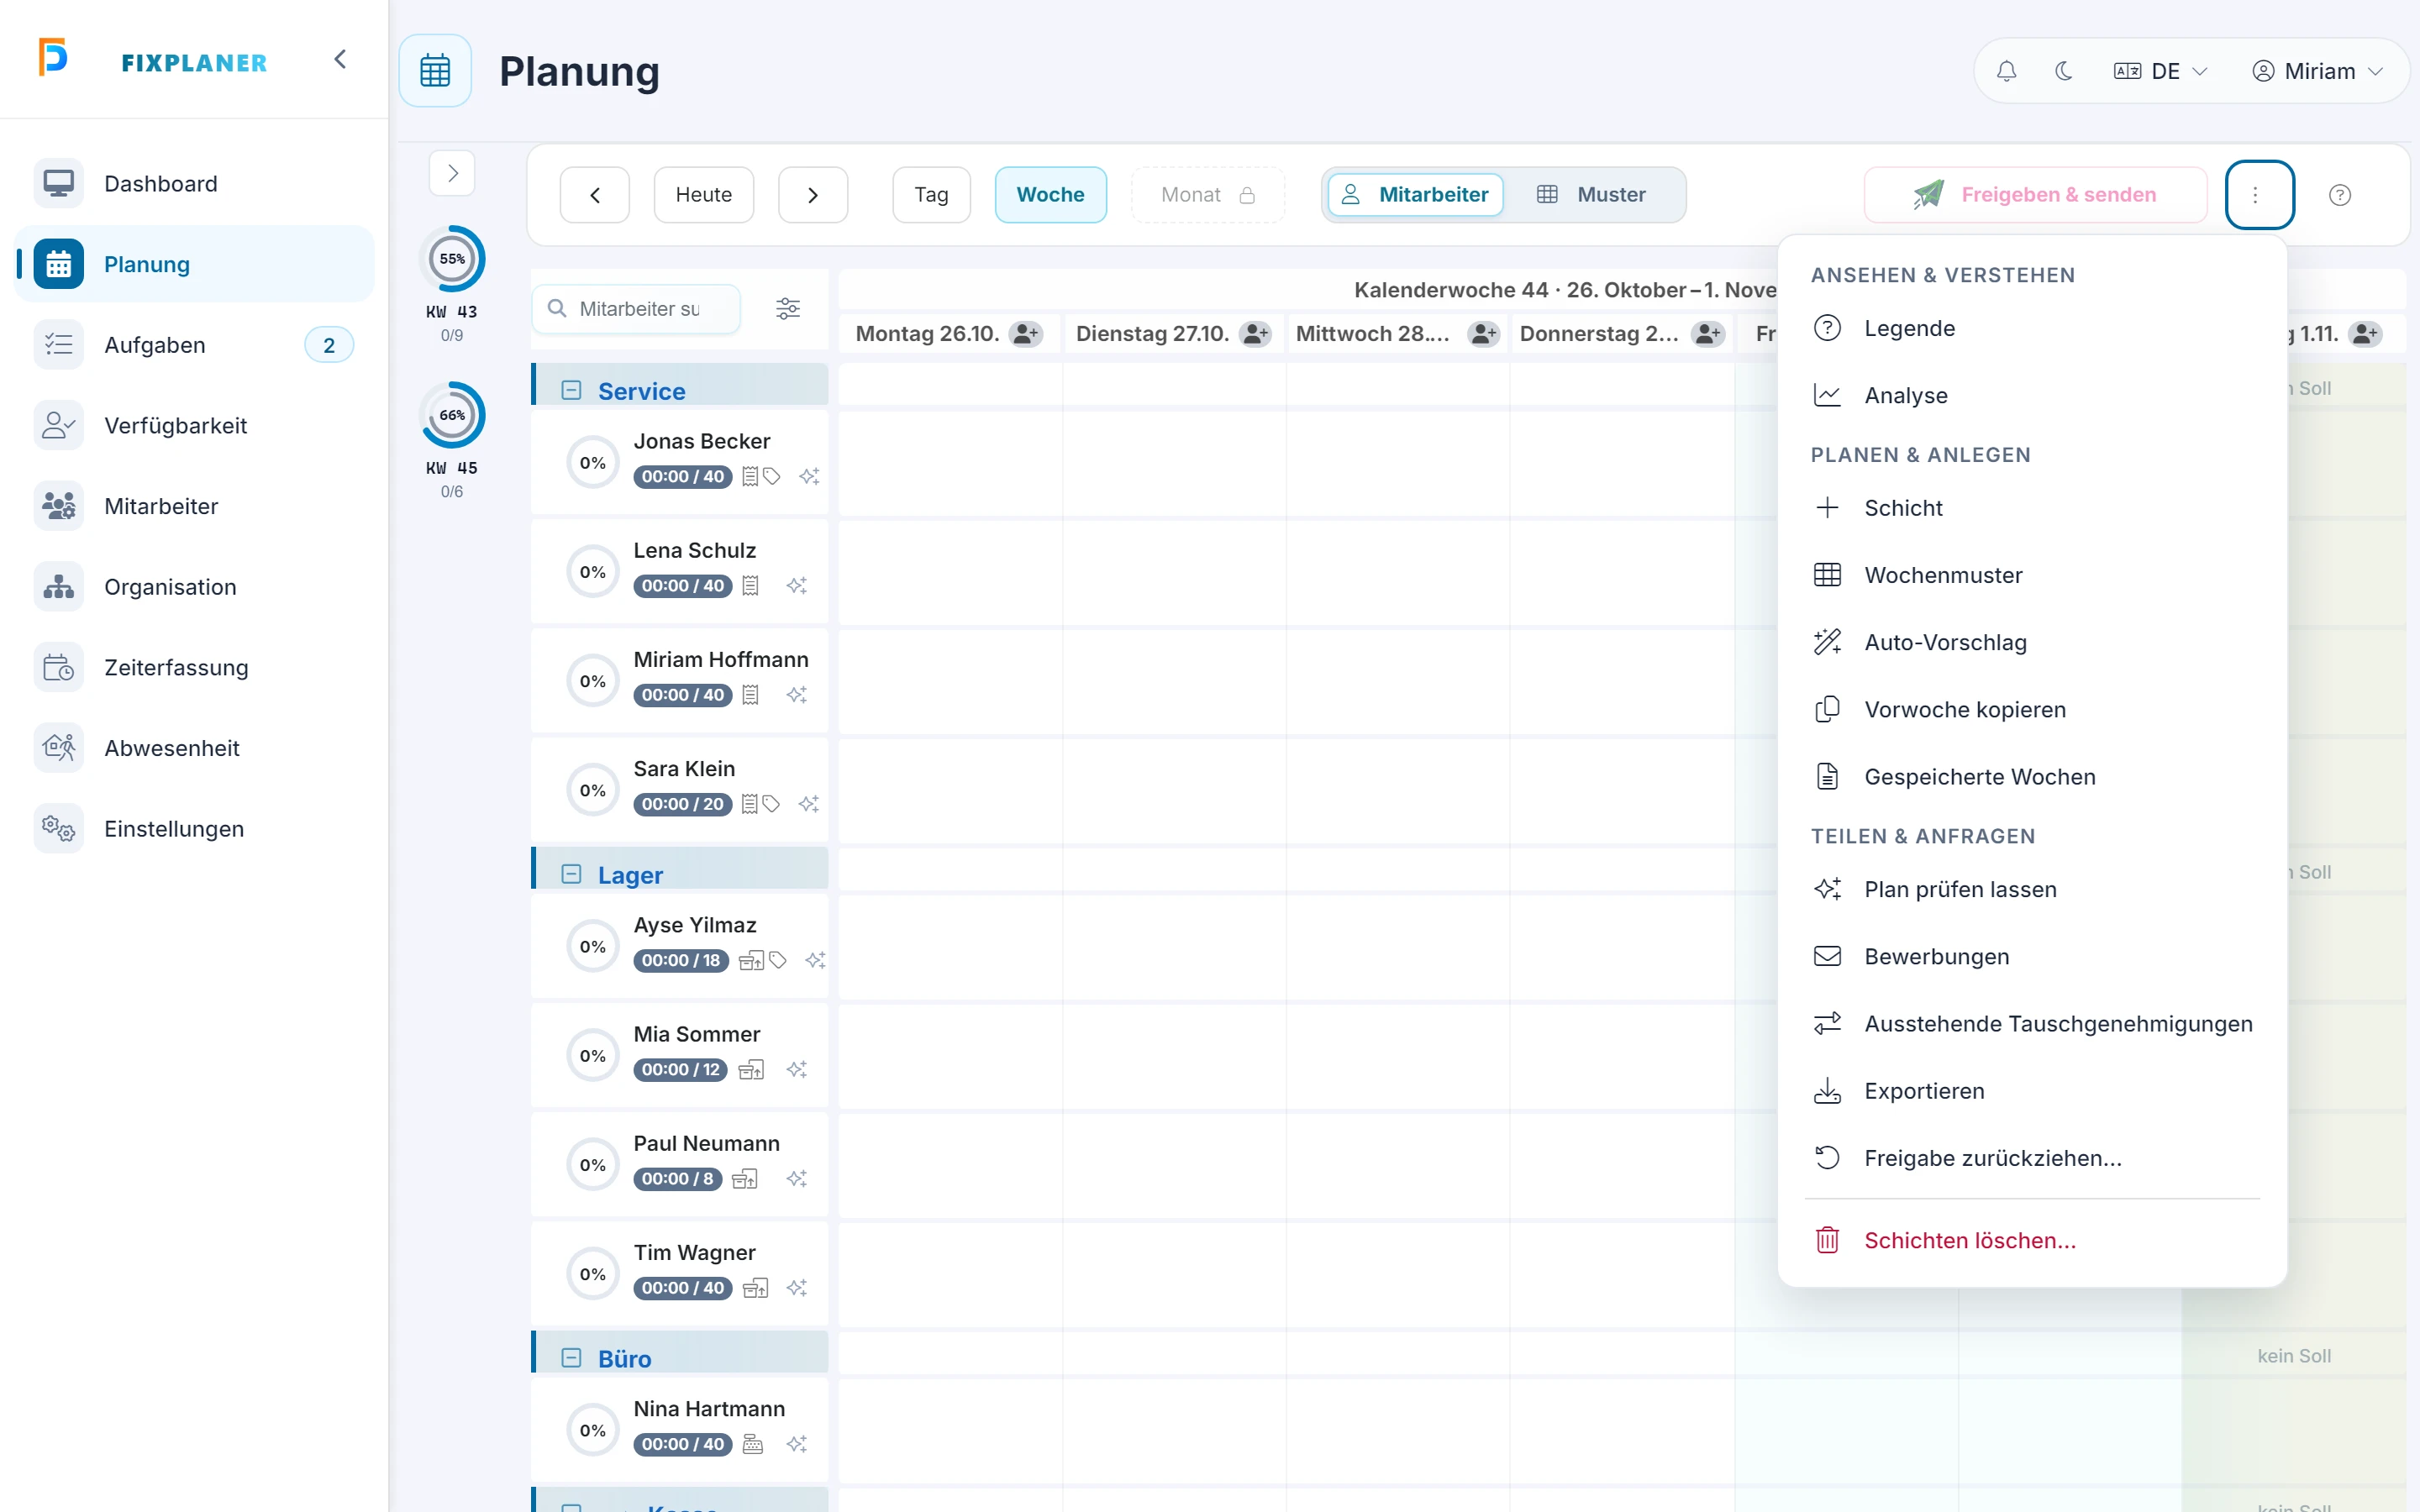Open the notifications bell
The height and width of the screenshot is (1512, 2420).
[x=2006, y=71]
